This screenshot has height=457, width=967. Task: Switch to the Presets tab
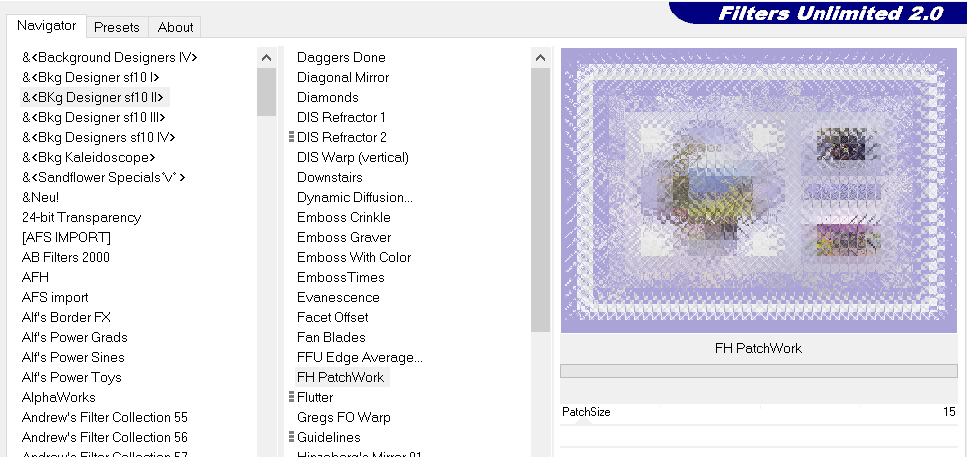click(117, 27)
